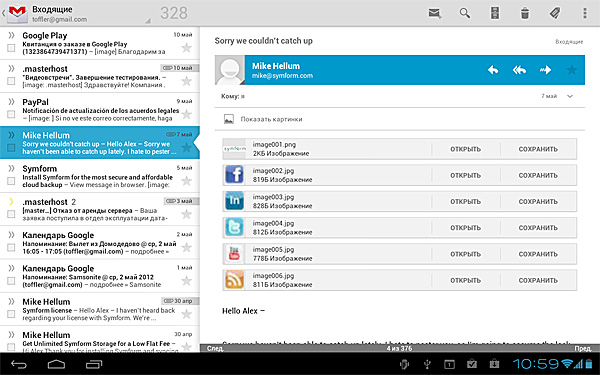Delete the email using the trash icon

[x=525, y=13]
